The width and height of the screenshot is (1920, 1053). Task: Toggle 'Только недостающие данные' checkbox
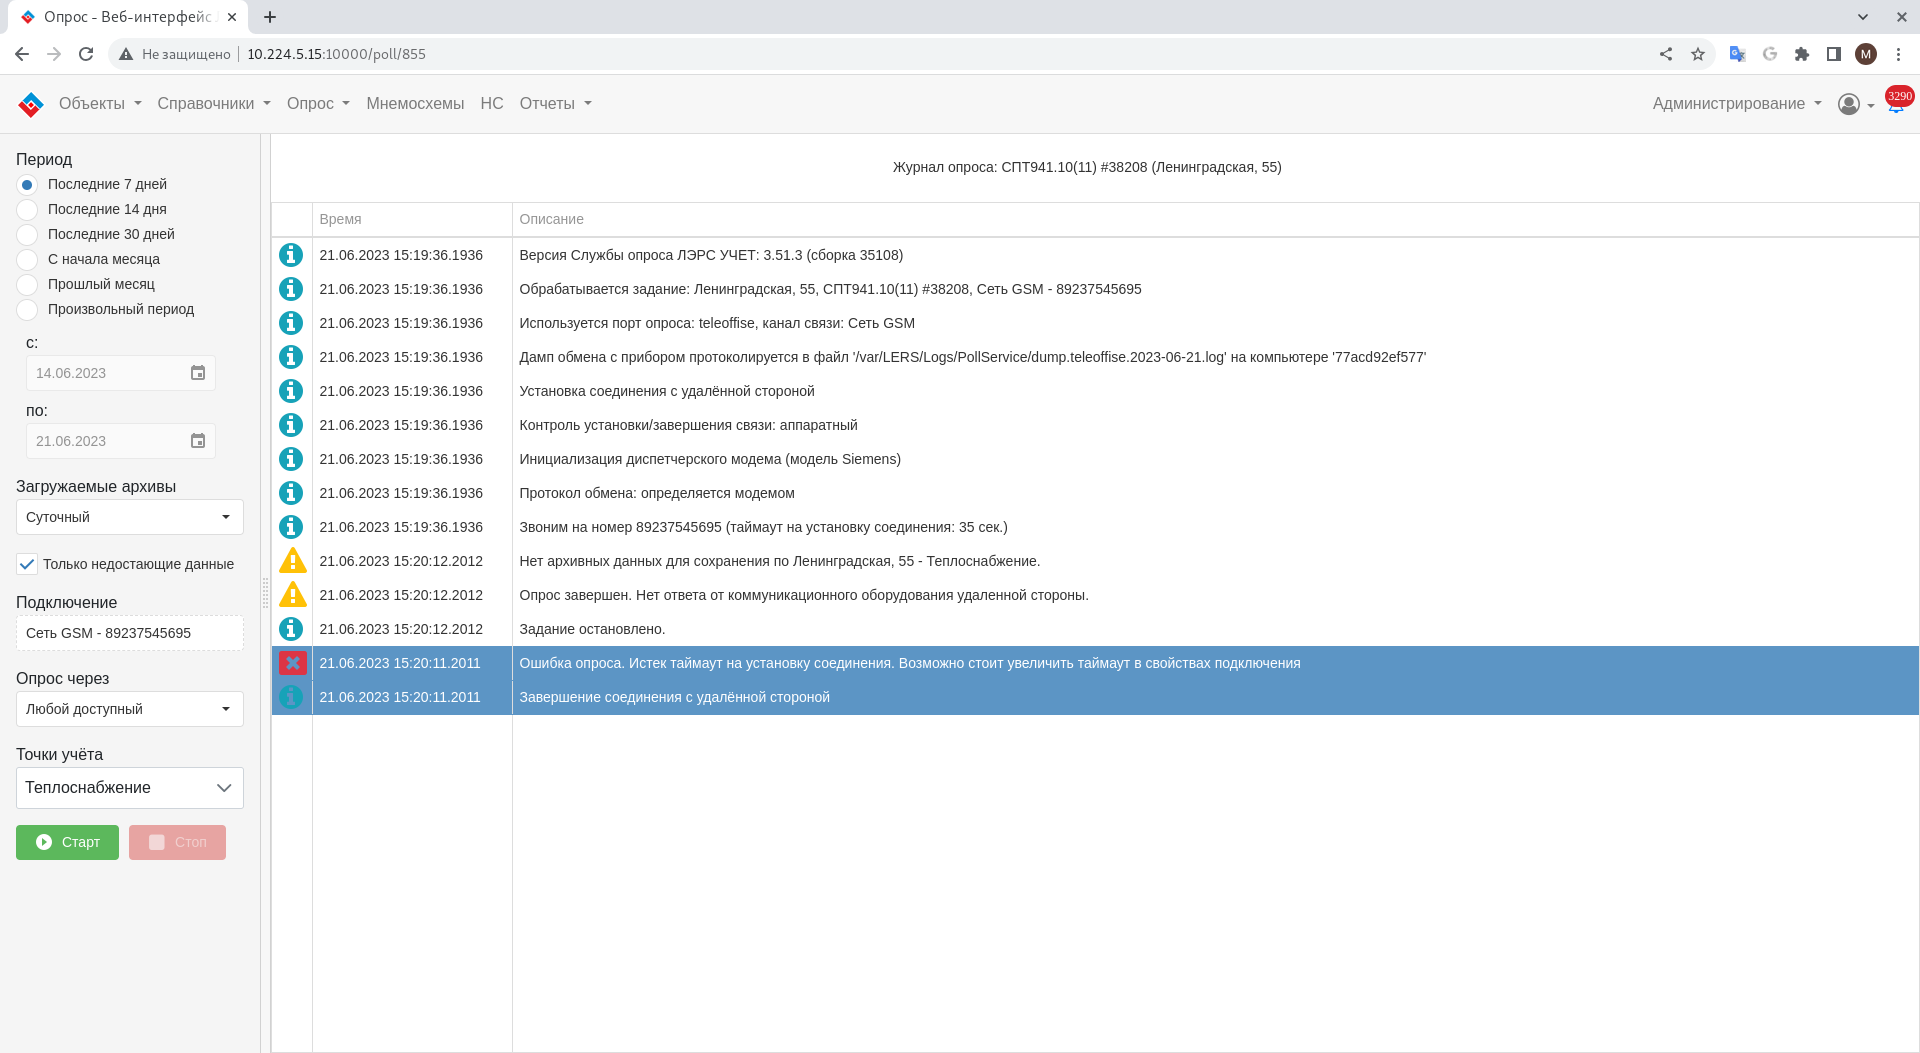coord(27,564)
